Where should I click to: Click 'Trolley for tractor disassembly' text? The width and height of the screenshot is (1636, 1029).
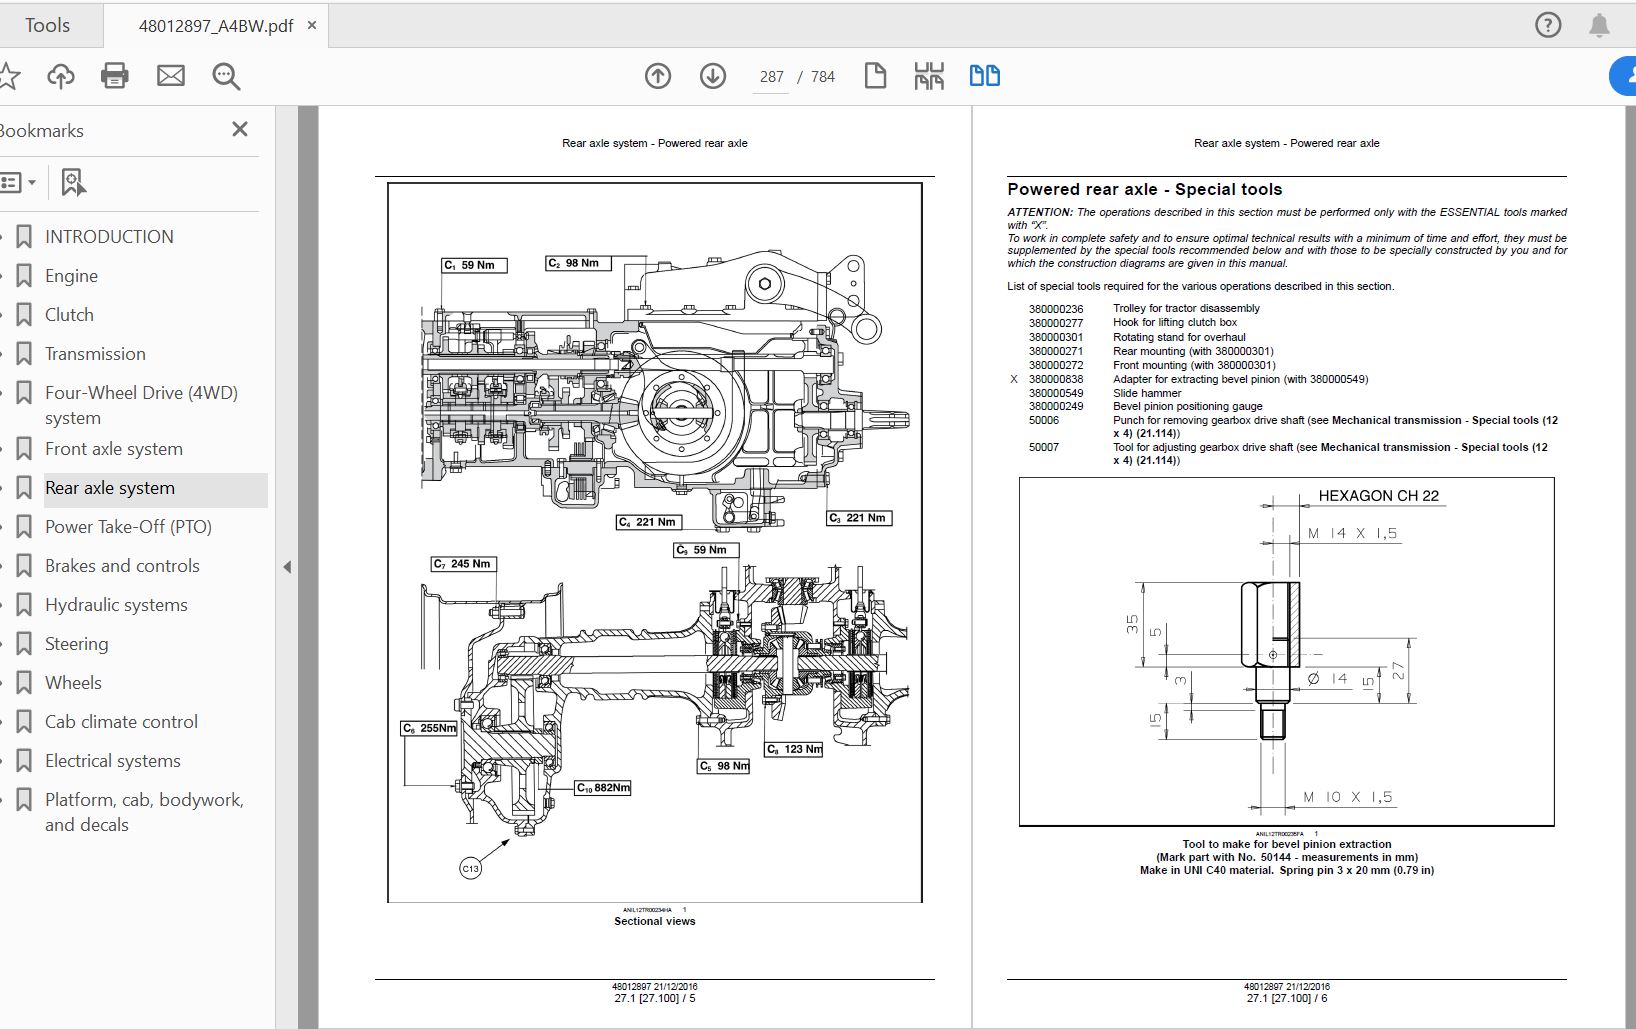(1186, 309)
